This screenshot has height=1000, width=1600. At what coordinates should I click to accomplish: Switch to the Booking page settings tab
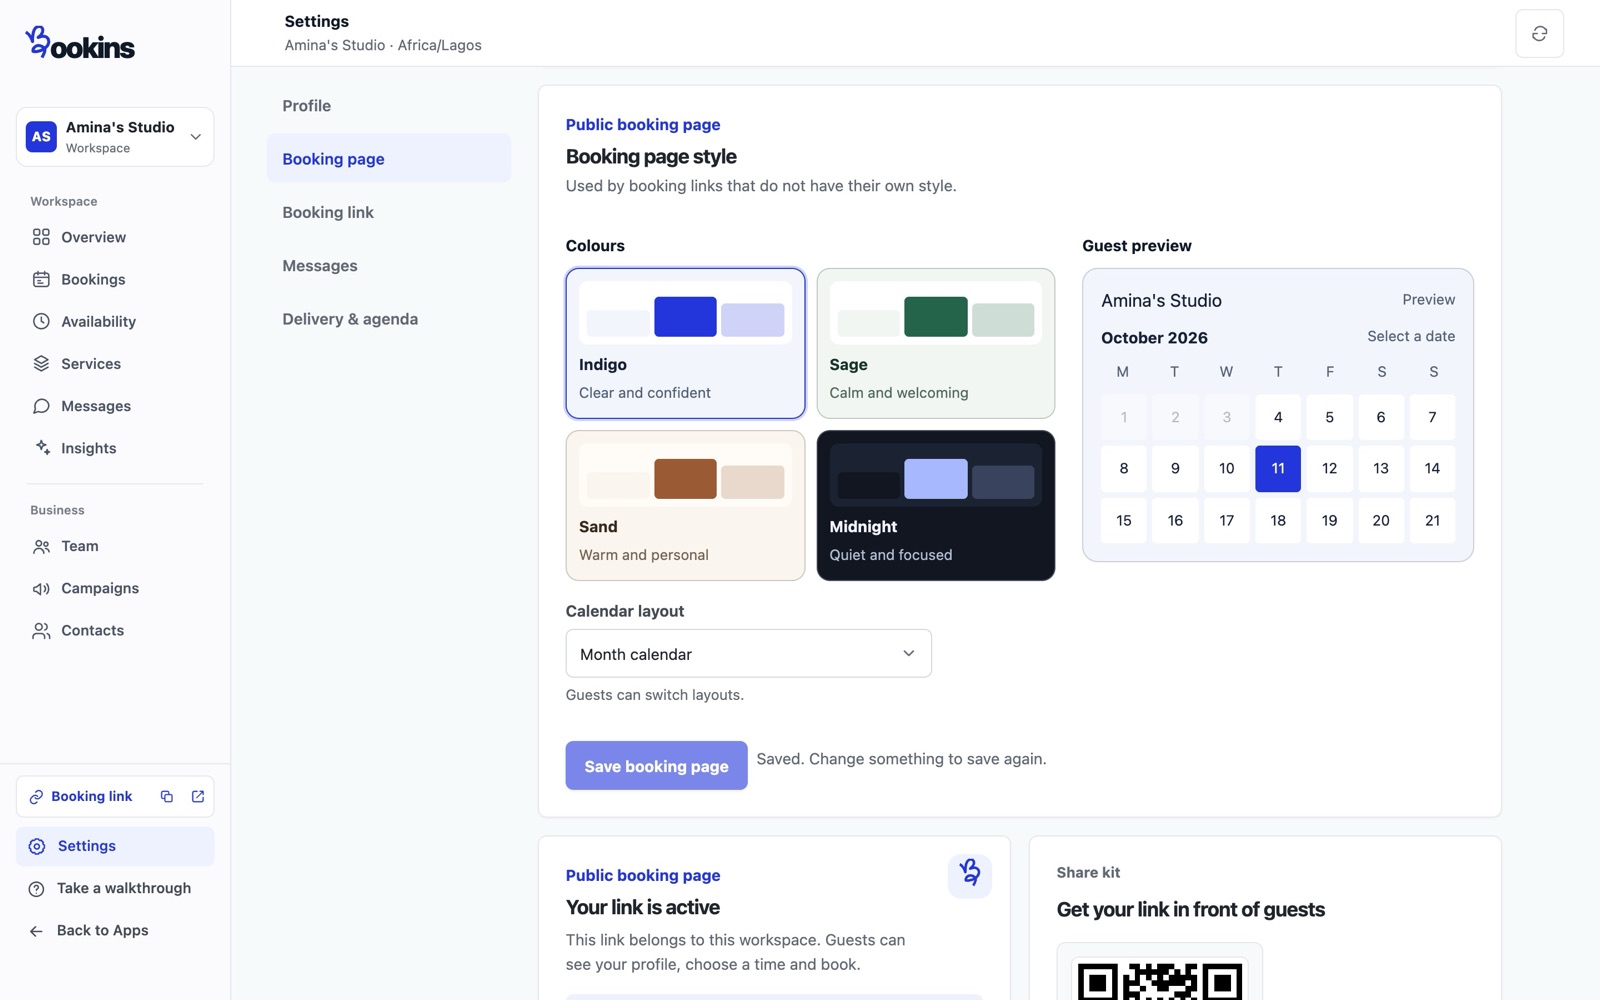click(388, 159)
